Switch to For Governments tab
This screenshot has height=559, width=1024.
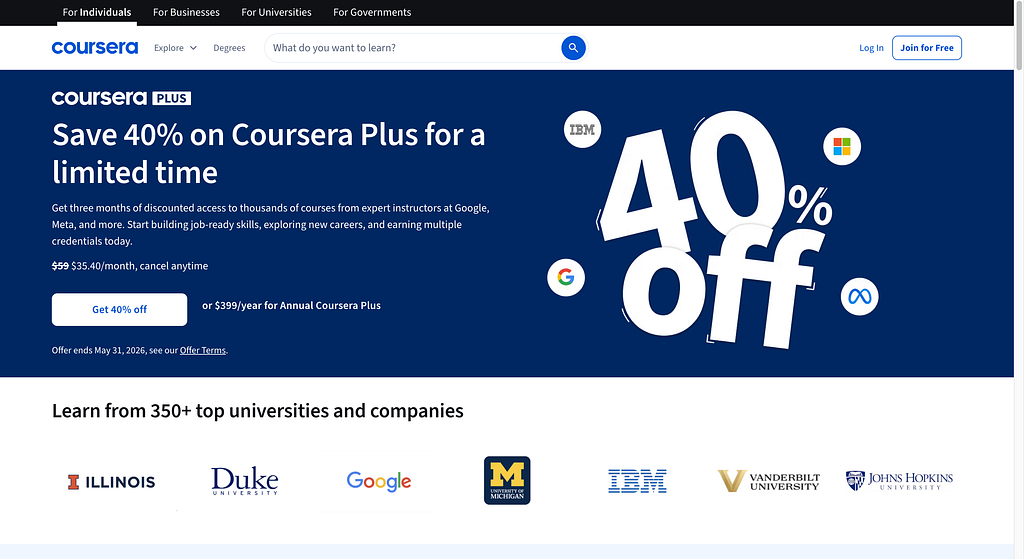(x=372, y=12)
